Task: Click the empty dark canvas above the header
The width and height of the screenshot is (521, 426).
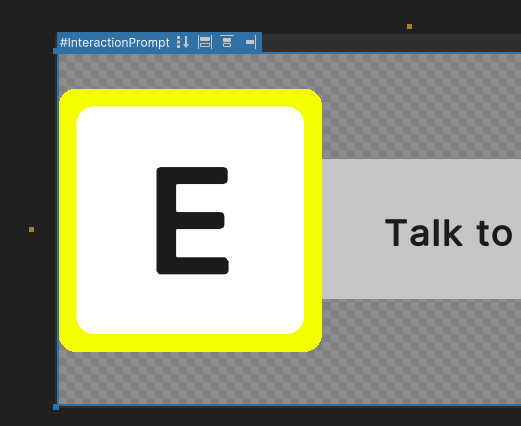Action: (x=233, y=15)
